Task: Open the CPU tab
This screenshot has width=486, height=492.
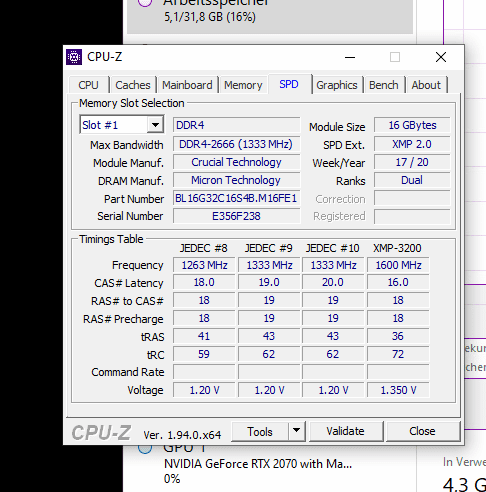Action: pyautogui.click(x=88, y=85)
